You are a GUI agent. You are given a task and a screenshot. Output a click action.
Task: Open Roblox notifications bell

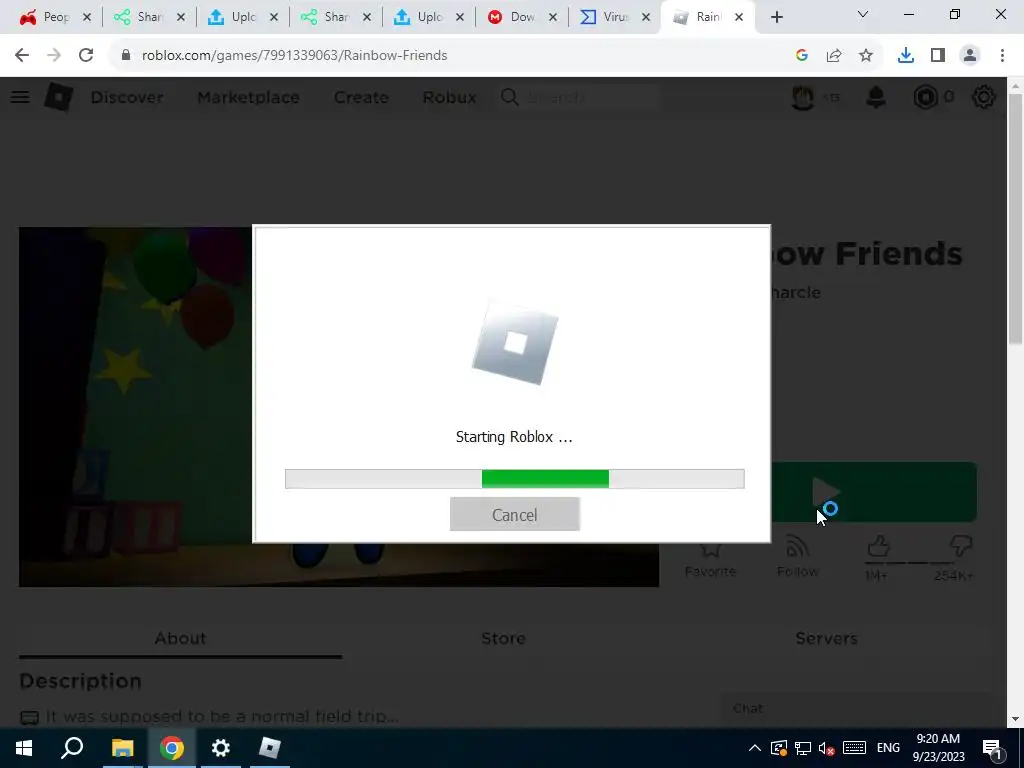876,97
